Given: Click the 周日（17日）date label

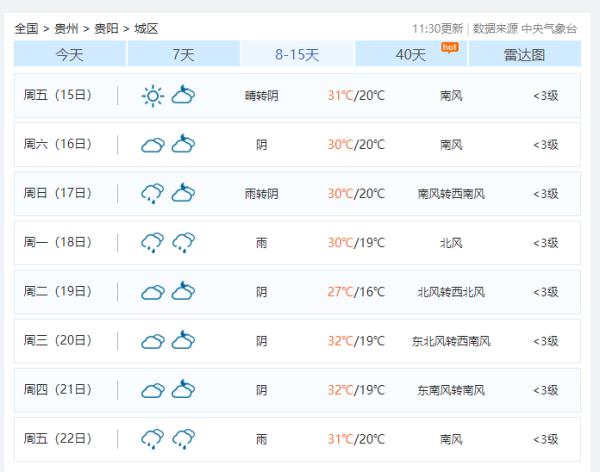Looking at the screenshot, I should tap(58, 193).
